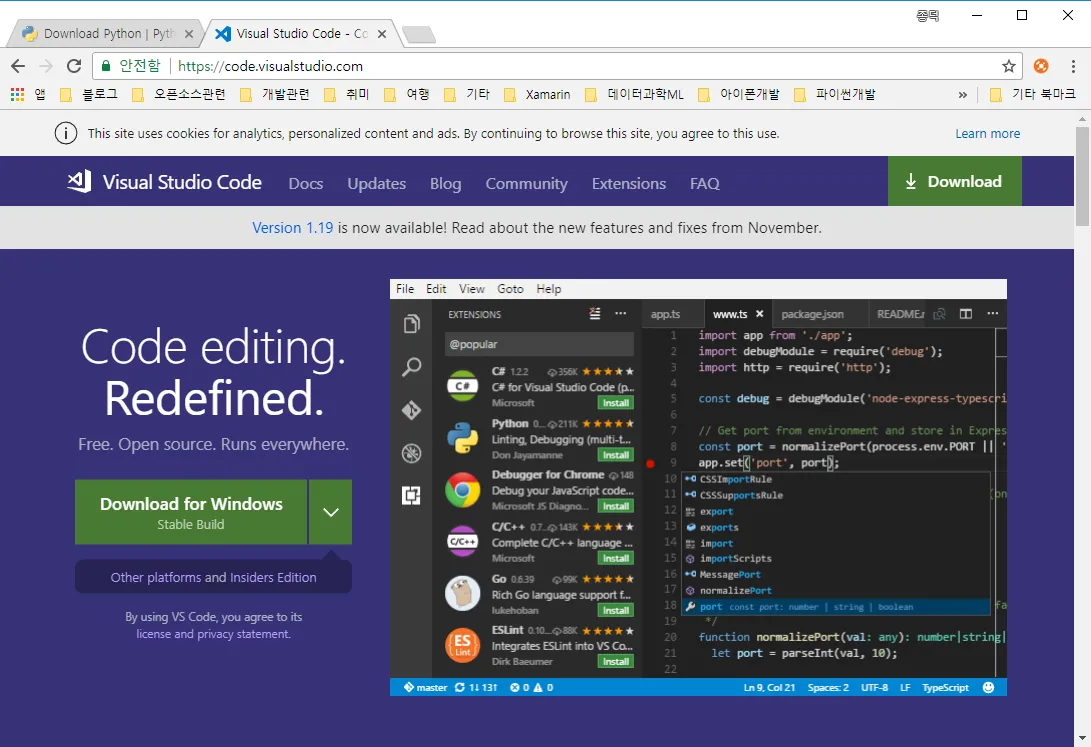This screenshot has height=747, width=1091.
Task: Click the Search magnifier icon in screenshot sidebar
Action: [412, 367]
